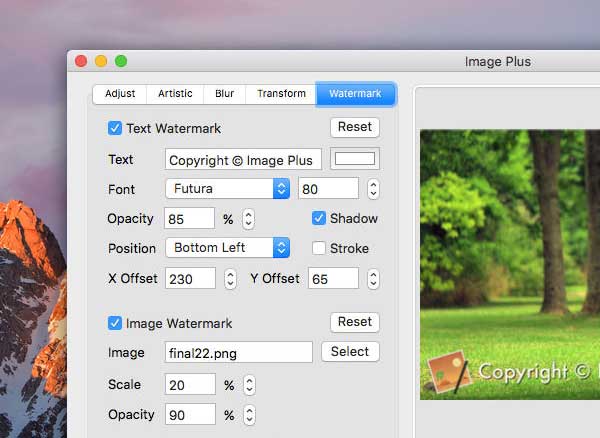Open the Futura font dropdown

(x=228, y=188)
